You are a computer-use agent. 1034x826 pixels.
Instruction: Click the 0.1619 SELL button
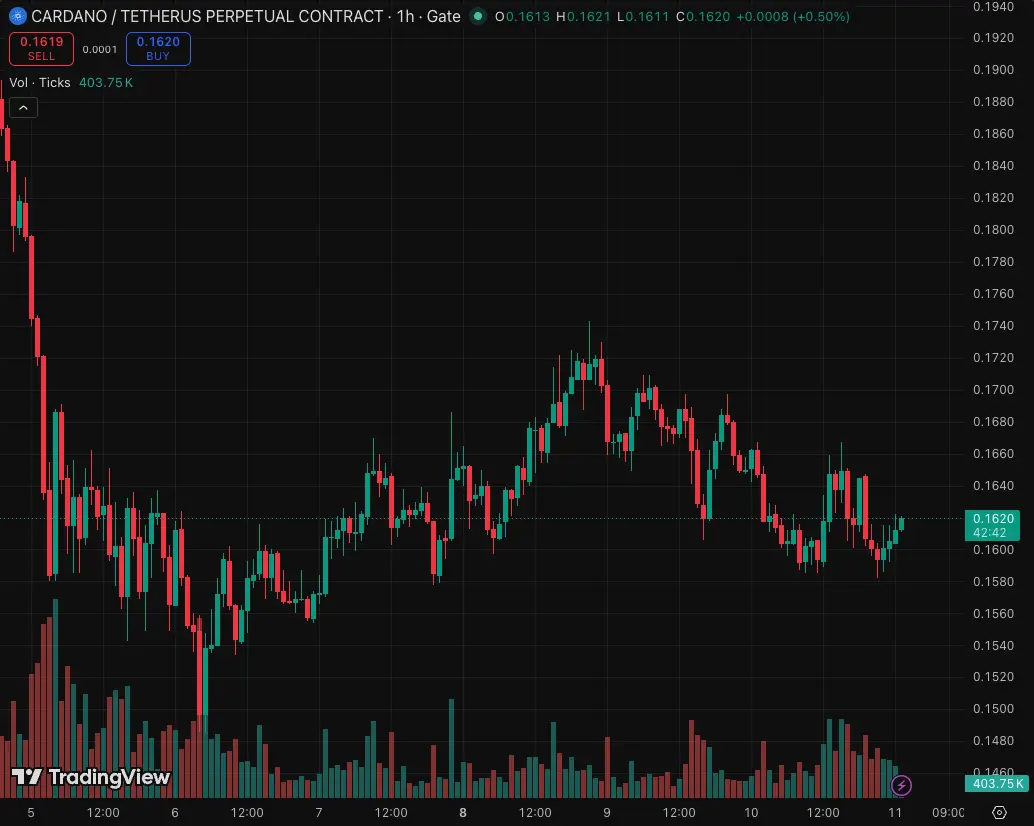42,48
